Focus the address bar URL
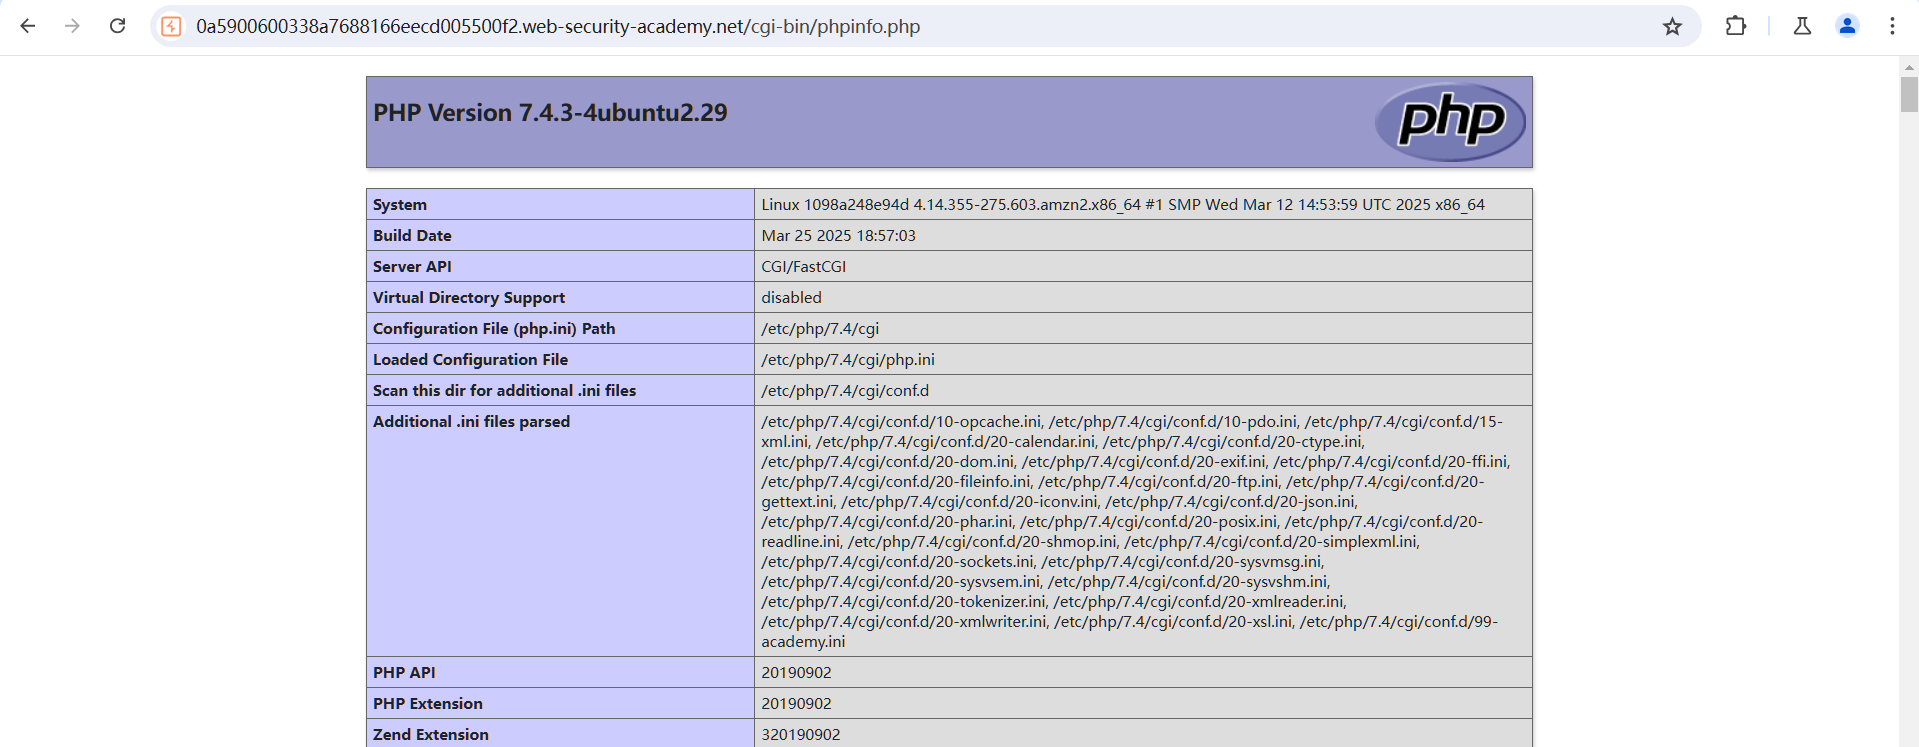The image size is (1919, 747). tap(558, 26)
